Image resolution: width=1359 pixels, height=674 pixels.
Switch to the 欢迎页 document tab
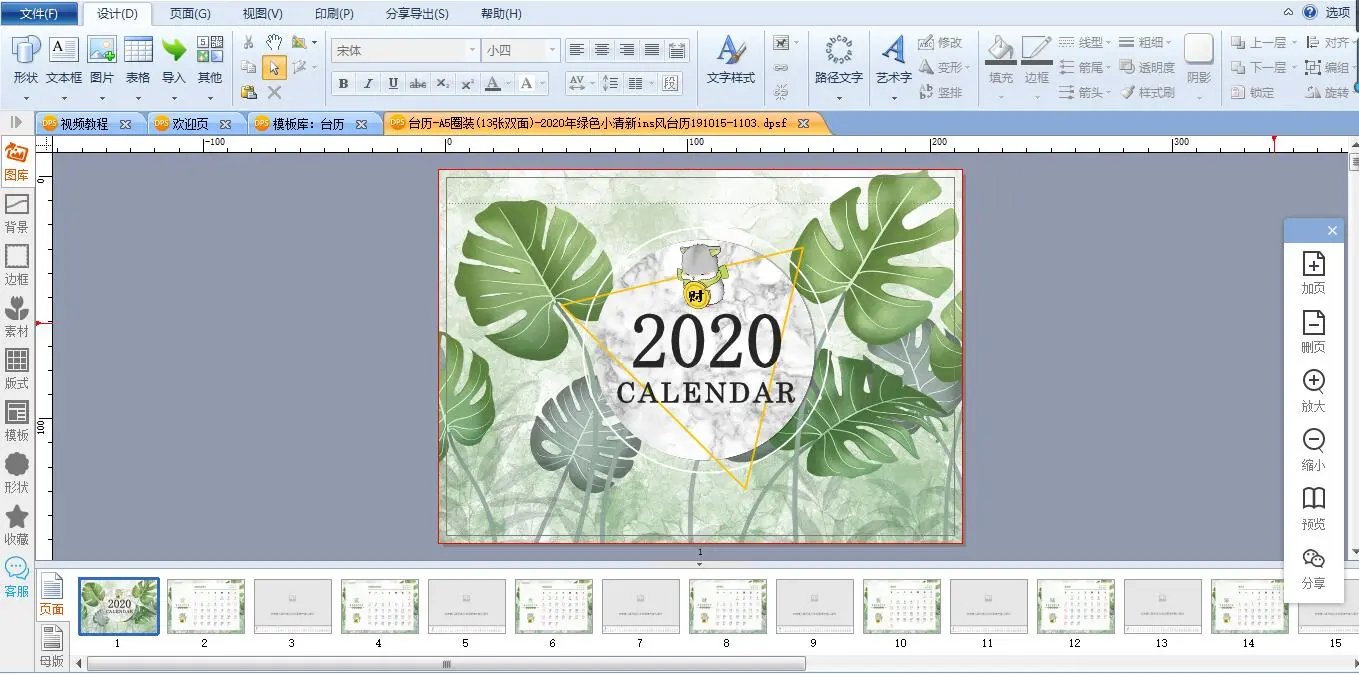190,124
